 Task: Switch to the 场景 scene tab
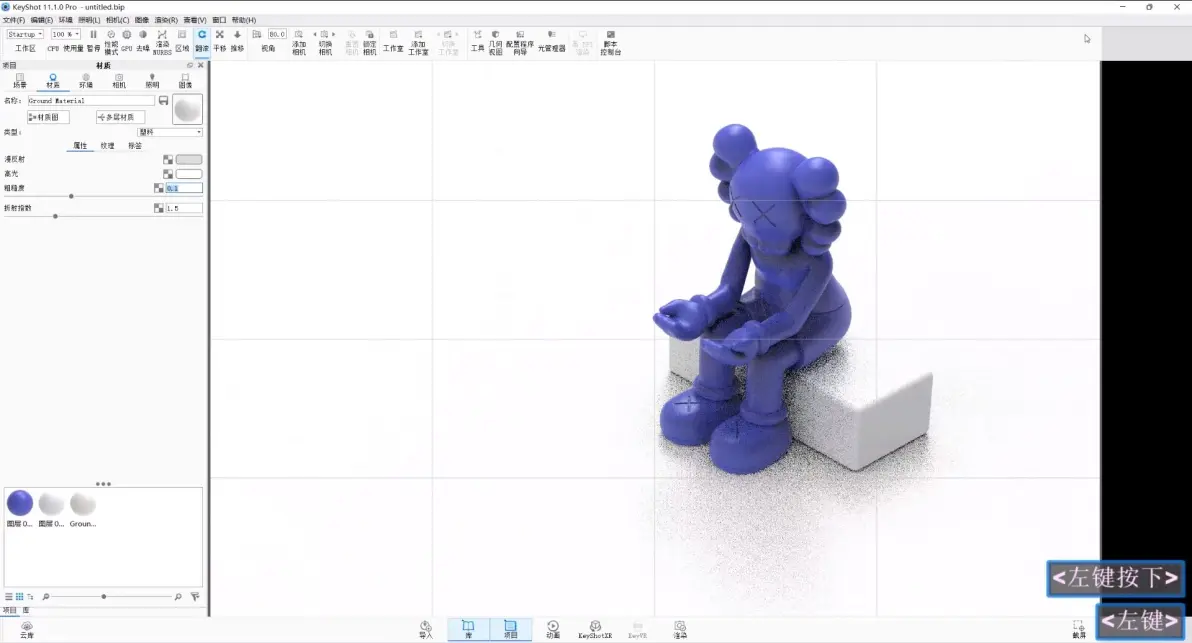[x=20, y=81]
